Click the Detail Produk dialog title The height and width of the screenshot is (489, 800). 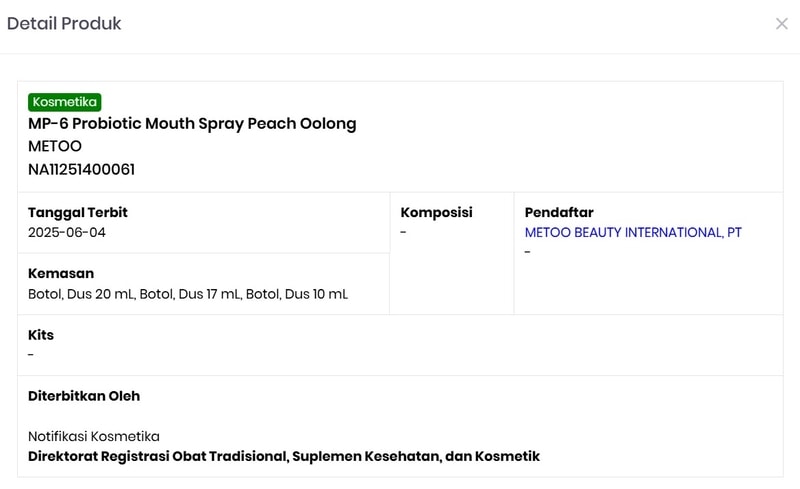64,24
